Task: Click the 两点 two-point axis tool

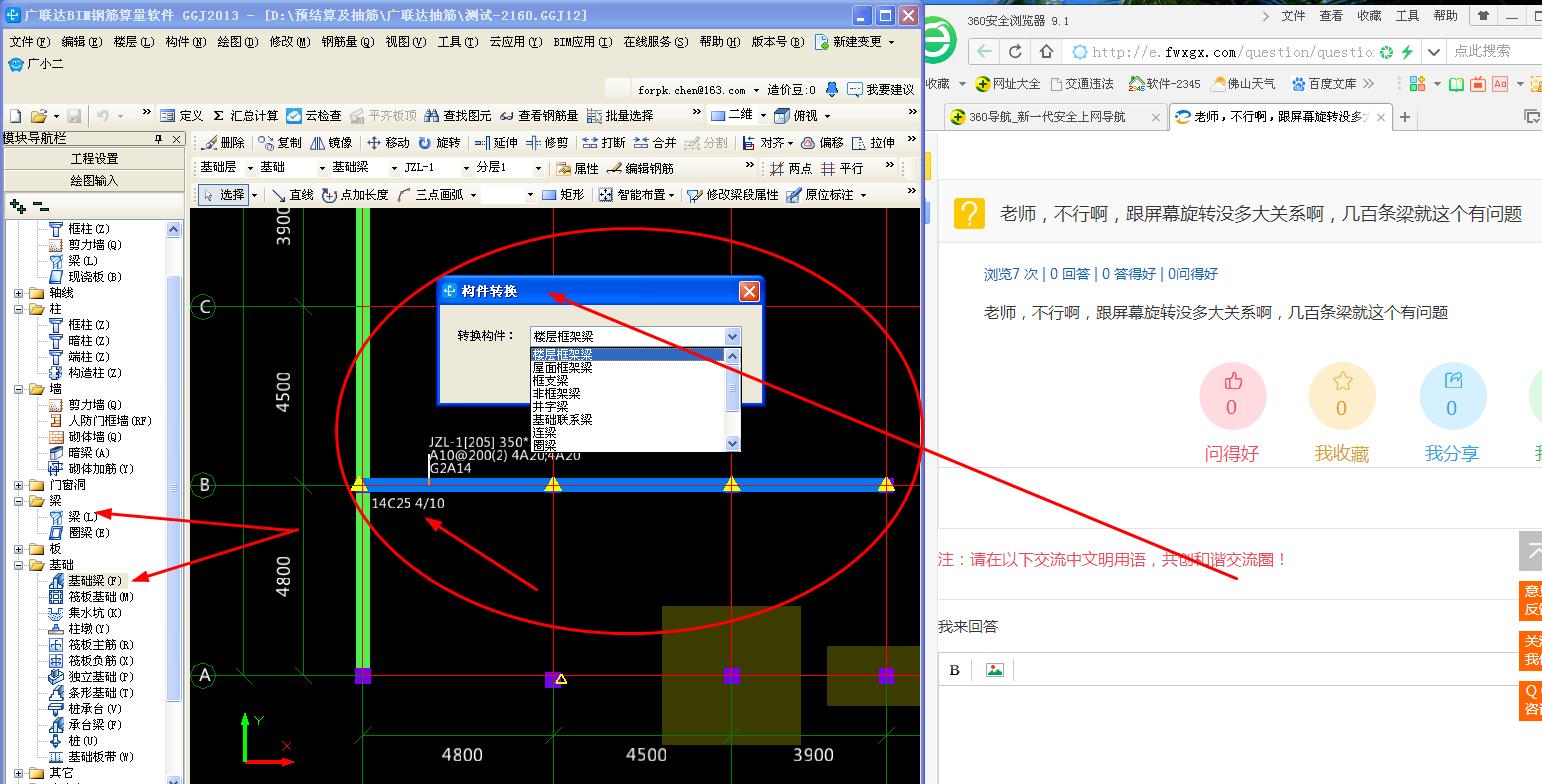Action: [x=790, y=168]
